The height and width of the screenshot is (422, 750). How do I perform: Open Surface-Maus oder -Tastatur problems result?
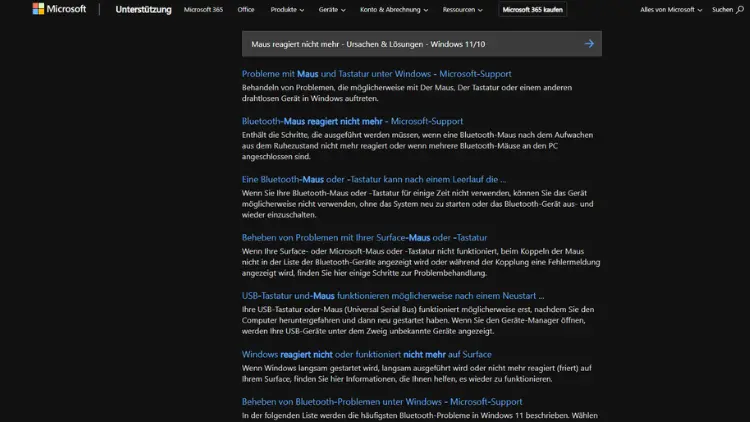364,237
